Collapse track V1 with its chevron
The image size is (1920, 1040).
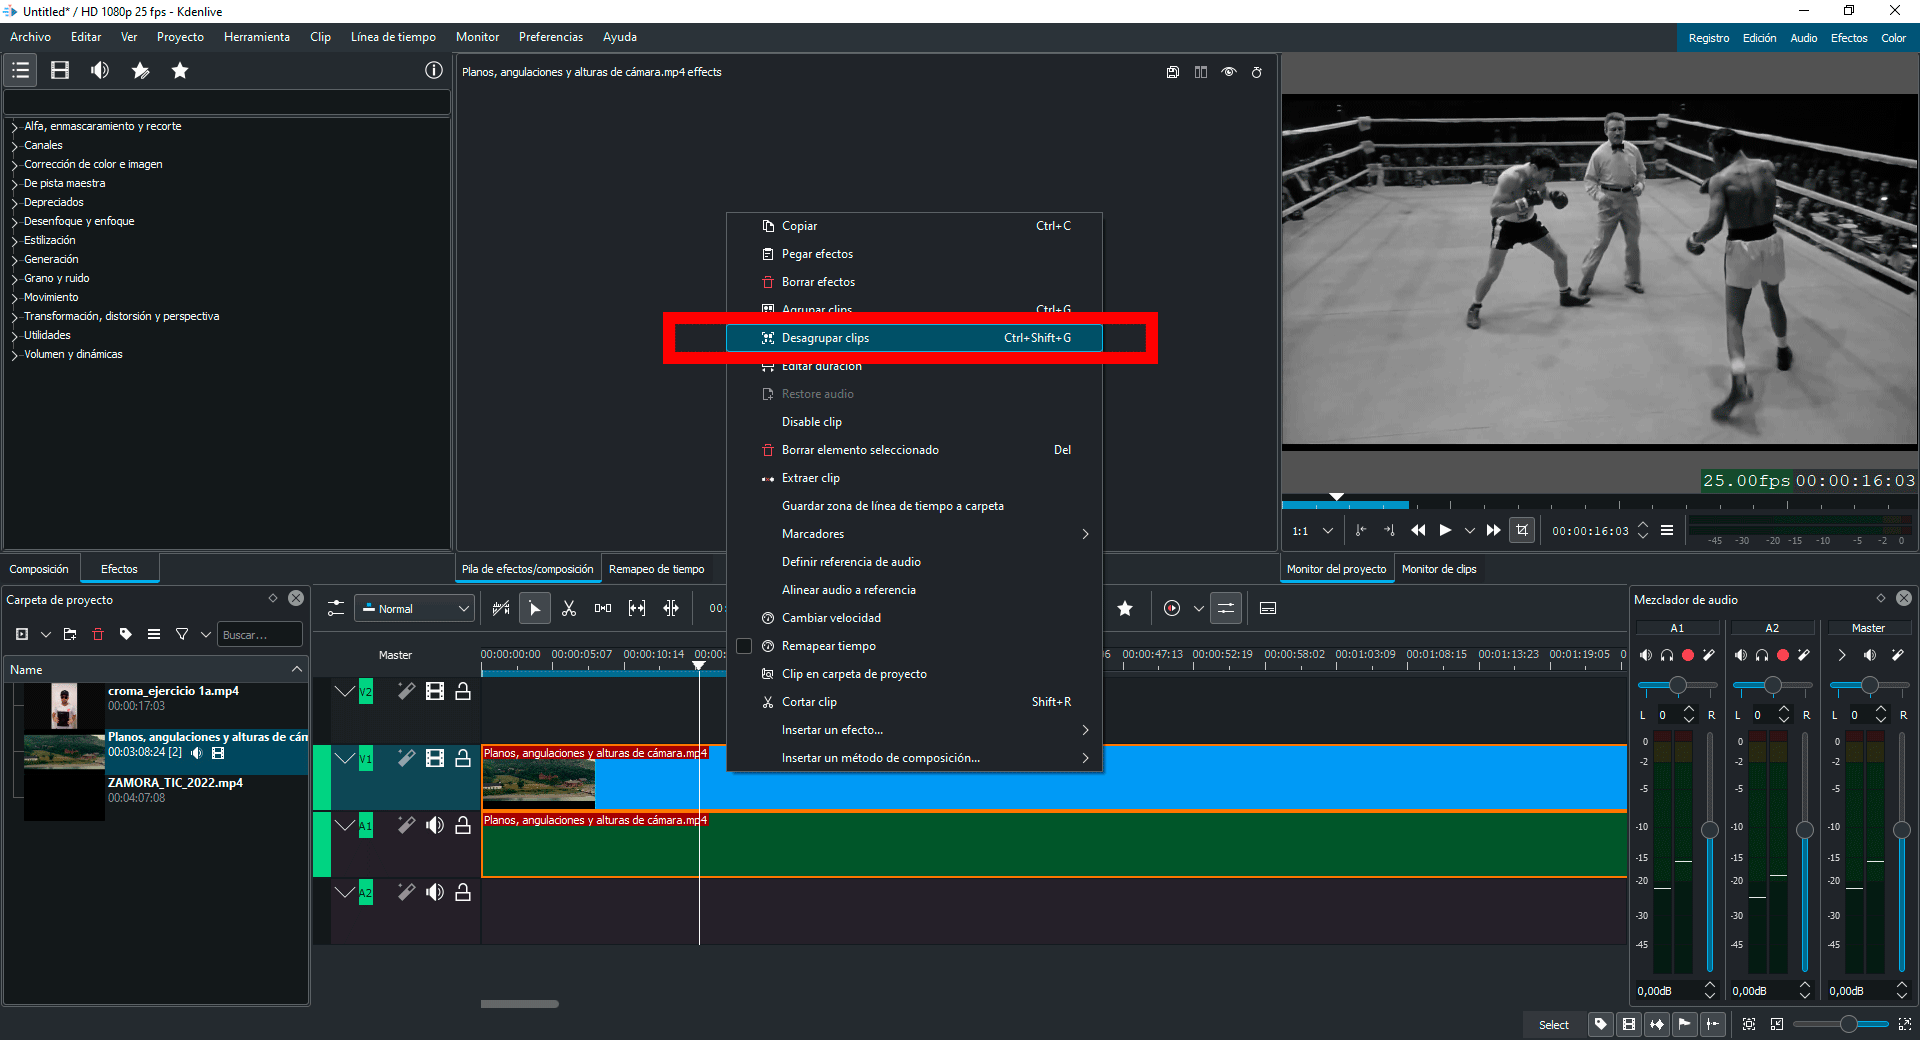coord(344,758)
